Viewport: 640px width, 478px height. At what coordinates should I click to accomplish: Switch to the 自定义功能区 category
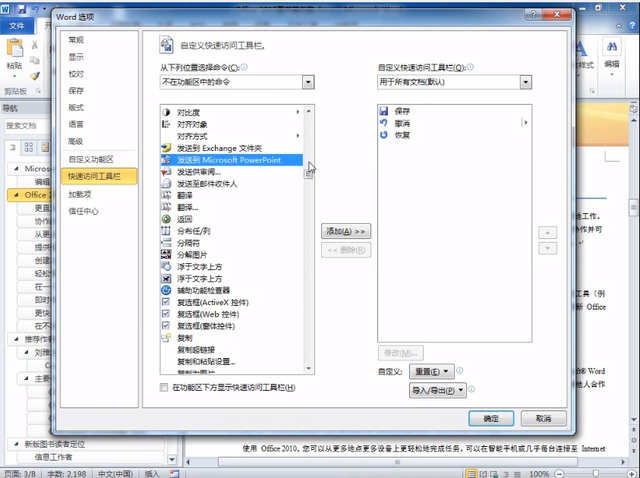(91, 159)
